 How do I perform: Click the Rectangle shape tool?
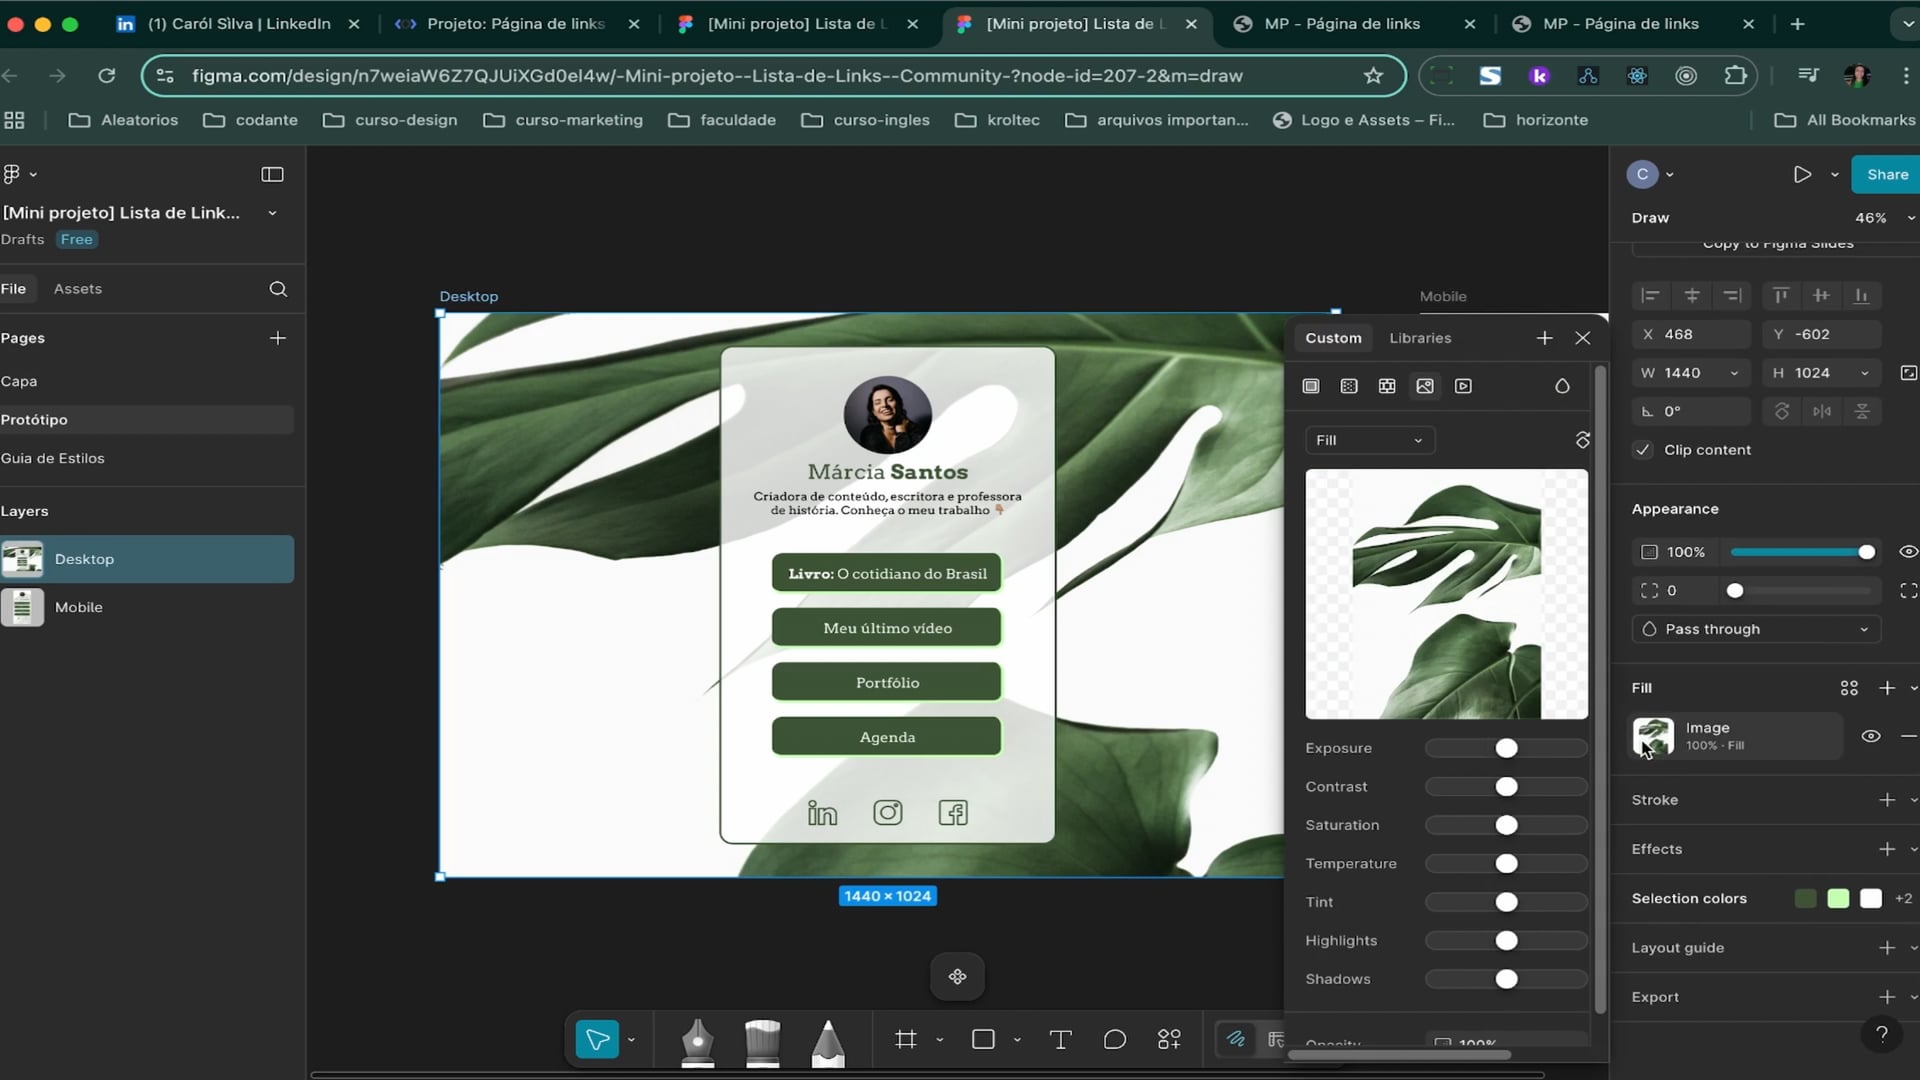tap(983, 1040)
